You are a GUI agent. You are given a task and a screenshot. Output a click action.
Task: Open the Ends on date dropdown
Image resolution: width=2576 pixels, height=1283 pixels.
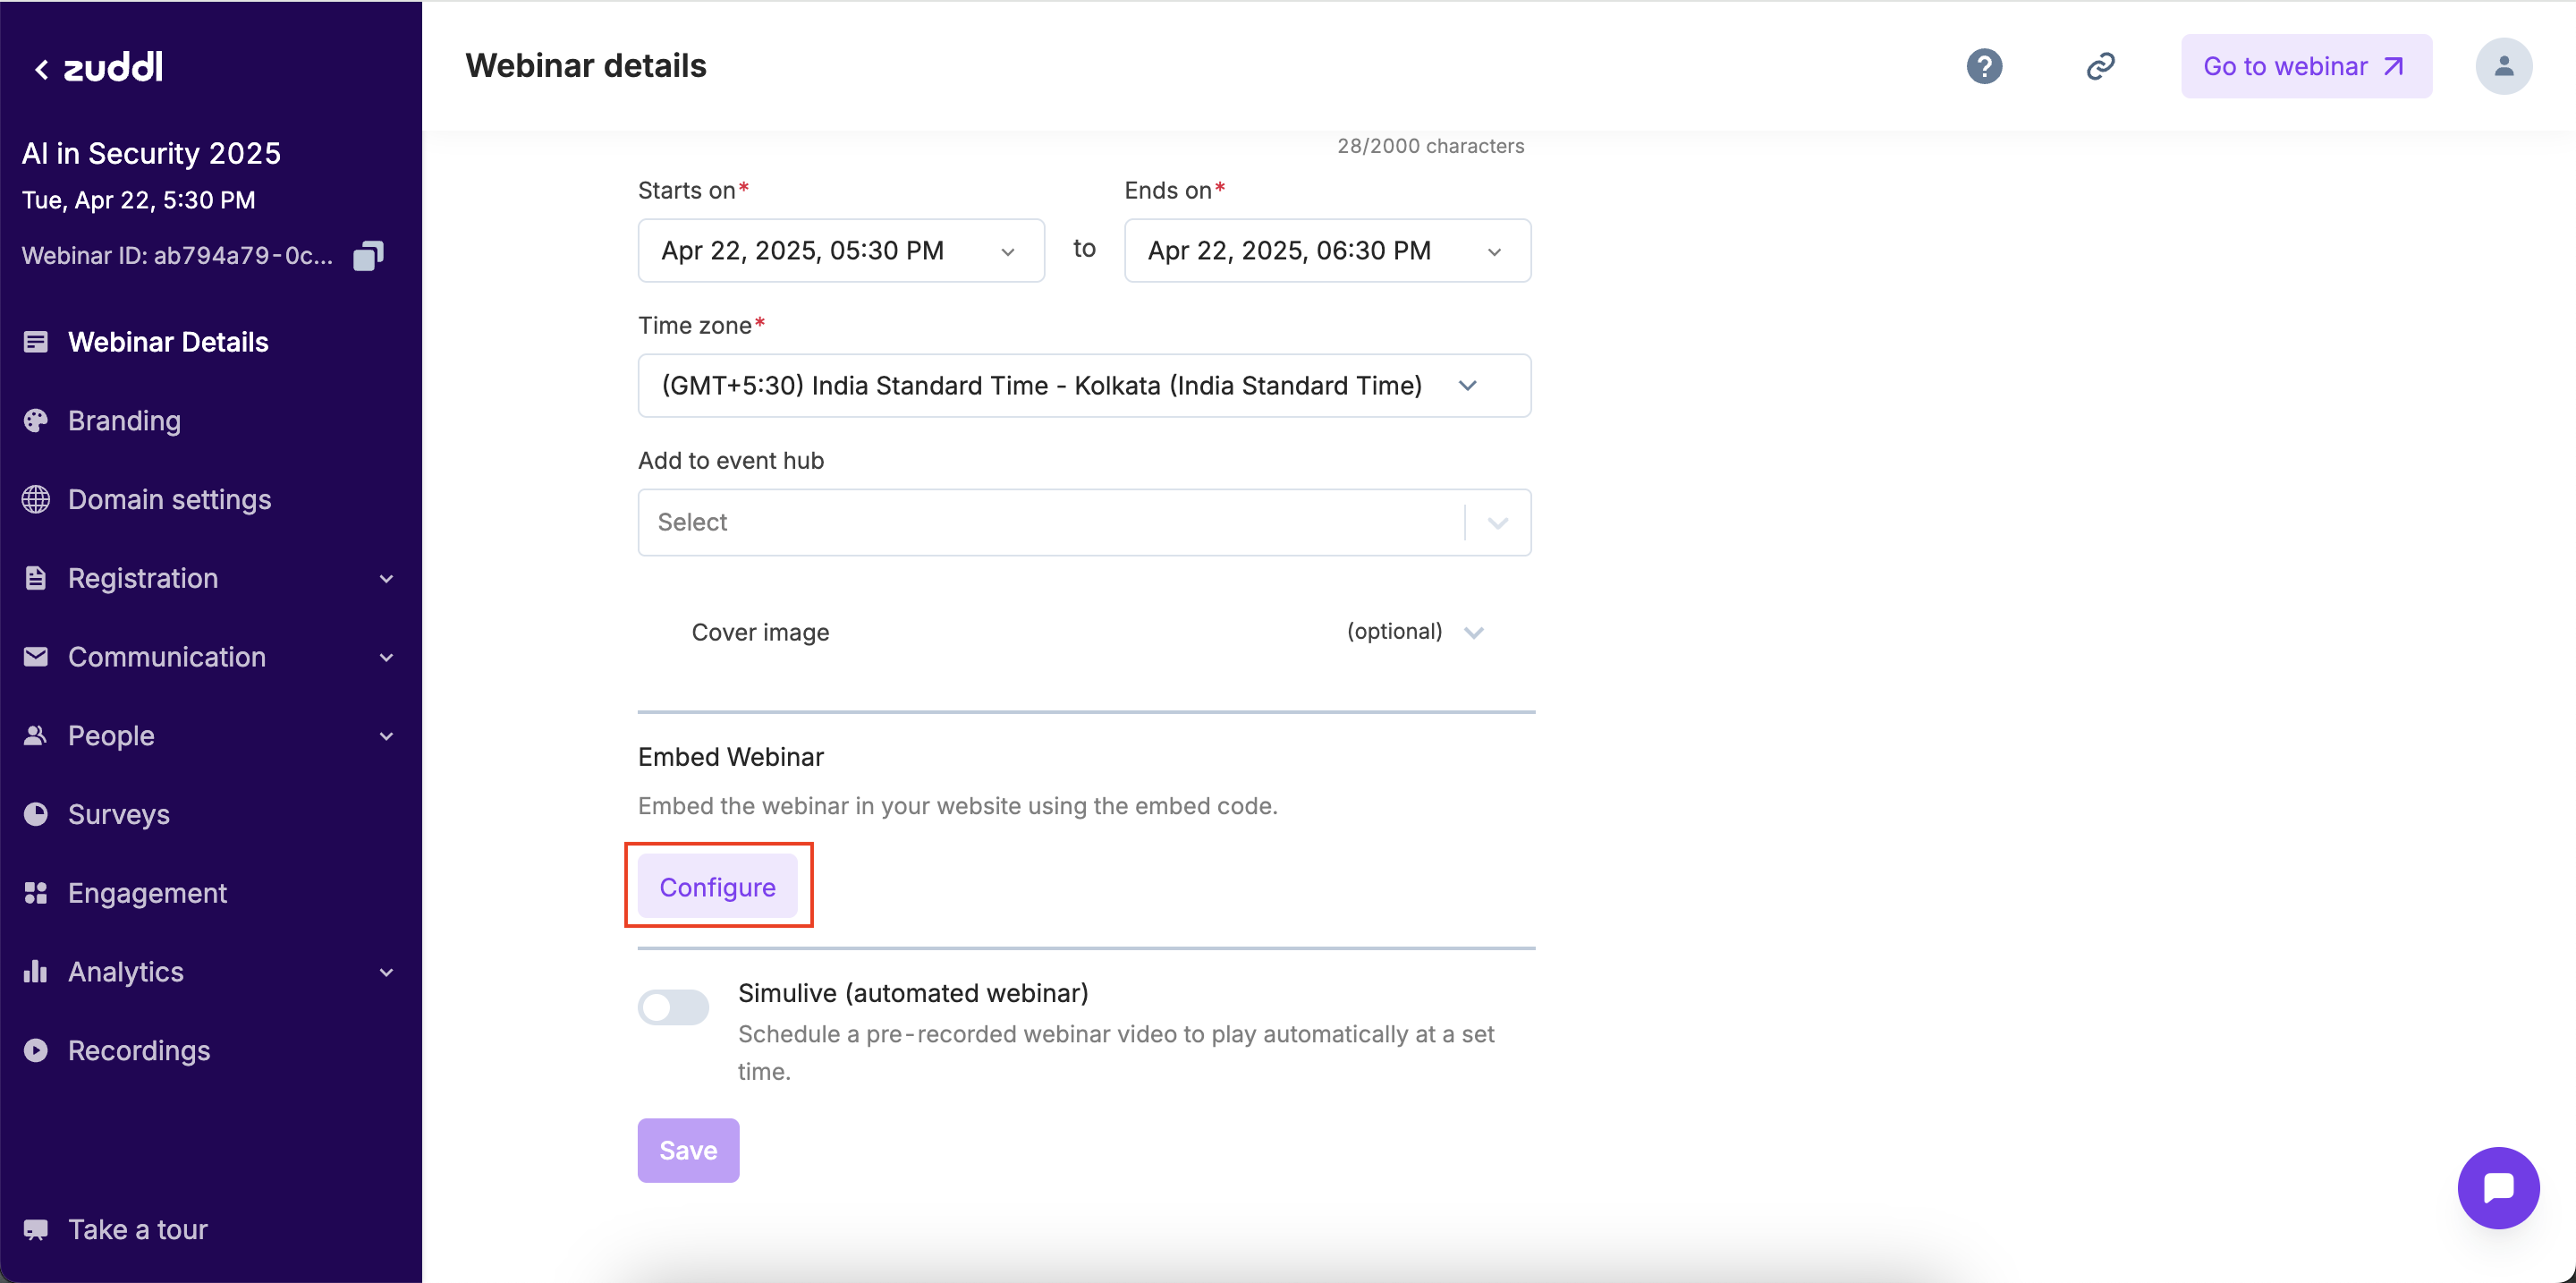click(1326, 250)
